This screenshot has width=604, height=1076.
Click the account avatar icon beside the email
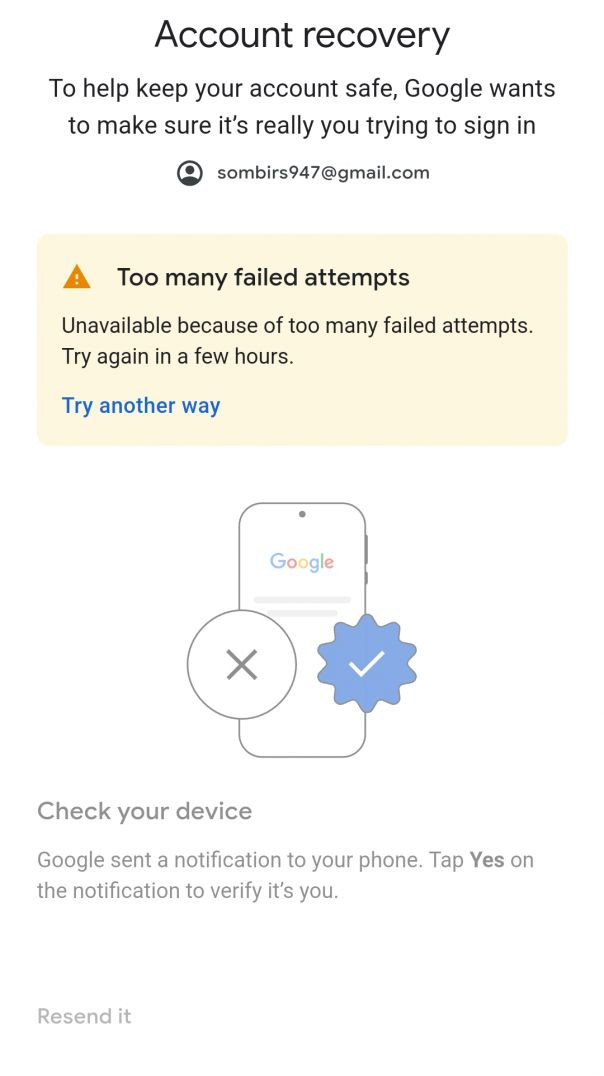pos(189,173)
